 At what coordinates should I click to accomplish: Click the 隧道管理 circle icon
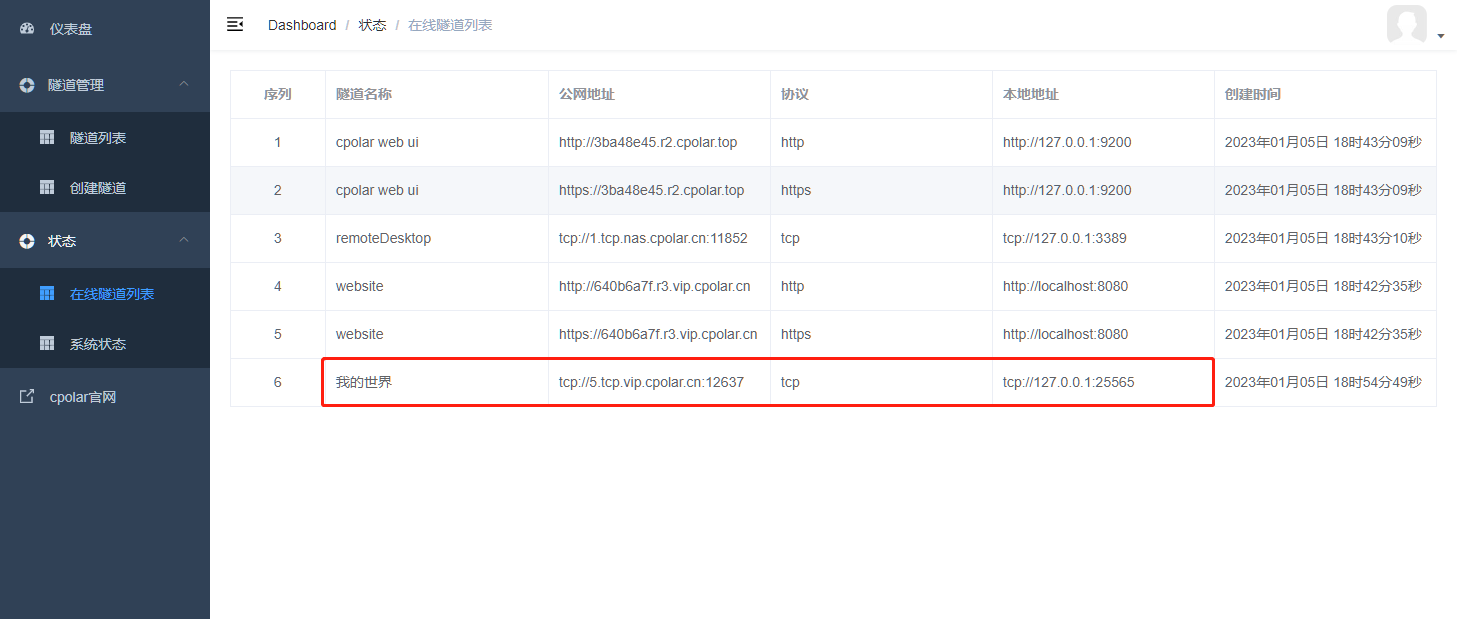point(27,85)
